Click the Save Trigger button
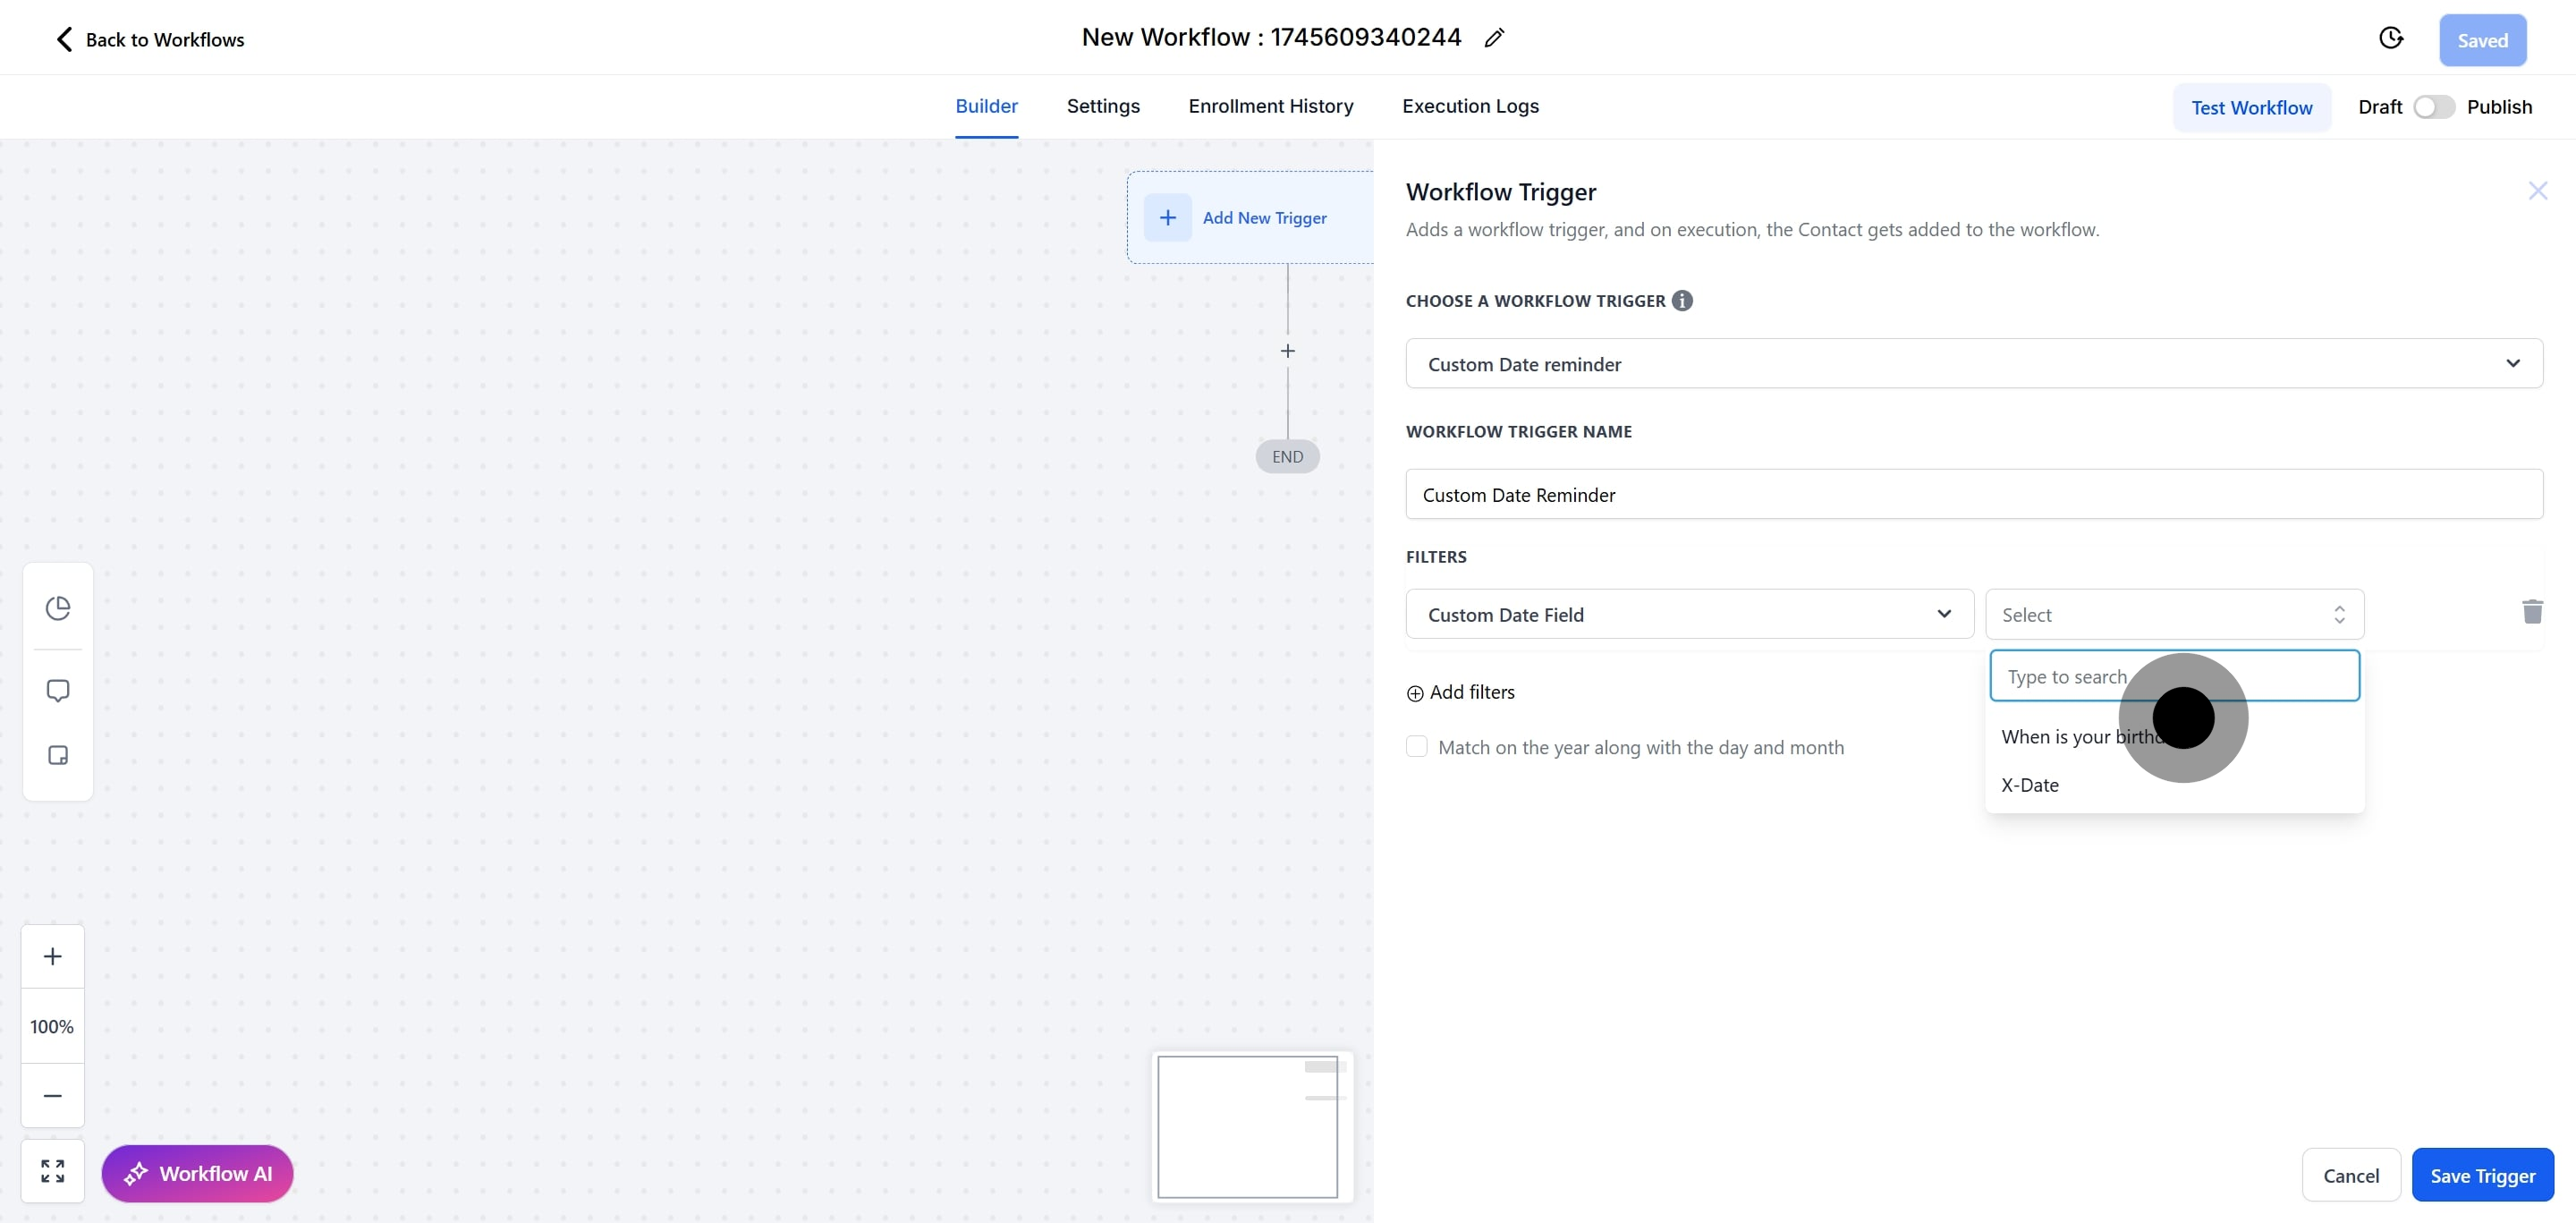 (2482, 1175)
